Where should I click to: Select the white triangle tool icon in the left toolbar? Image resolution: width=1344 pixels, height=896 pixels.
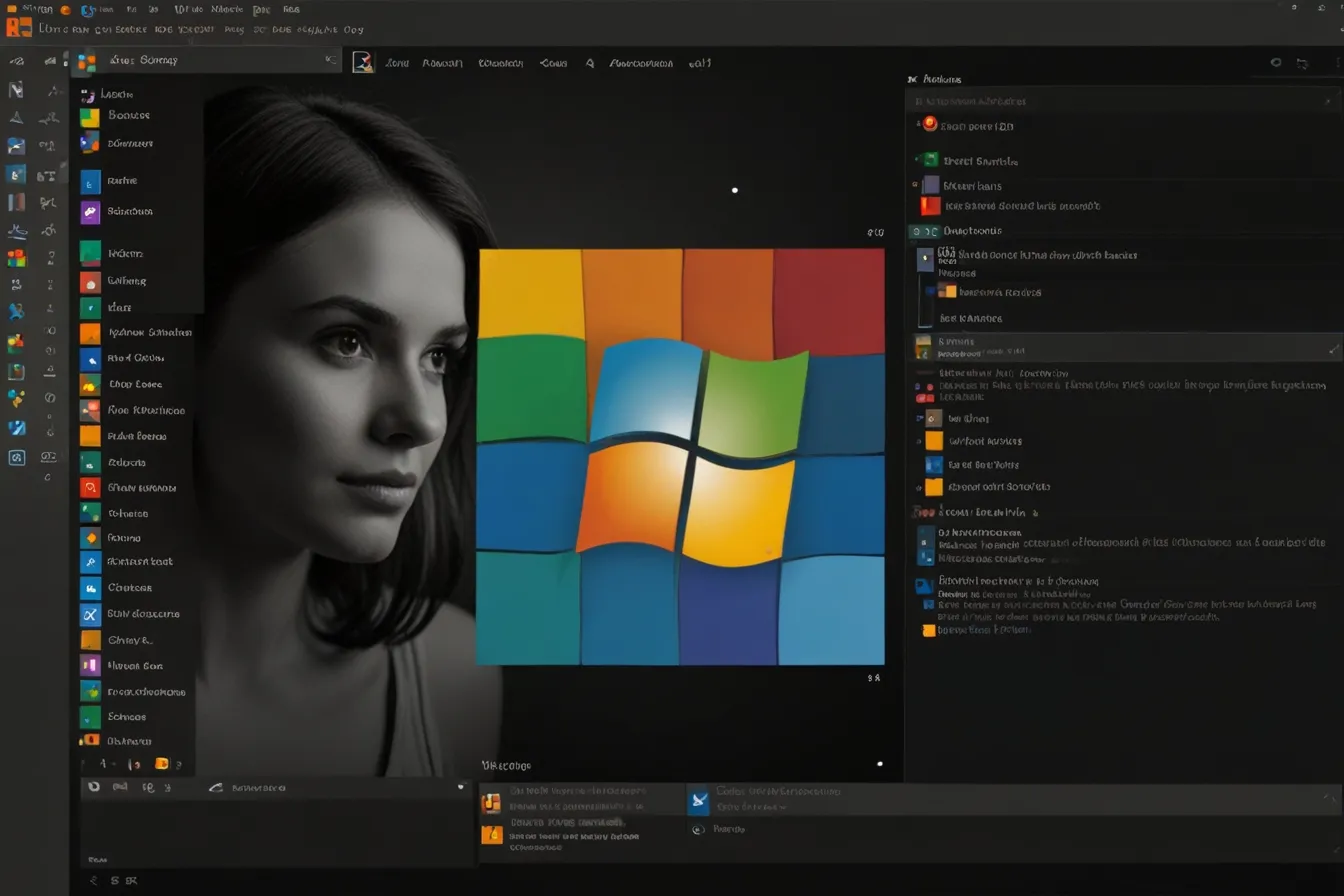coord(17,118)
